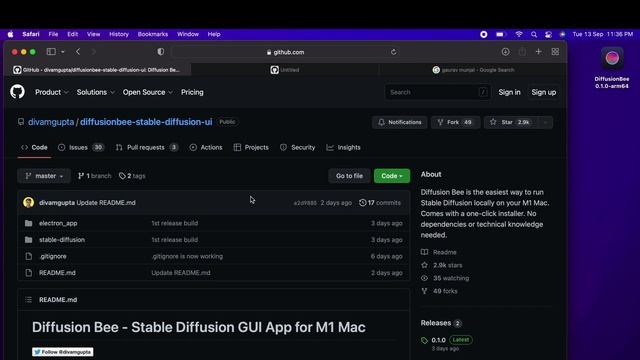This screenshot has height=360, width=640.
Task: Click the screen recording indicator icon
Action: pos(484,34)
